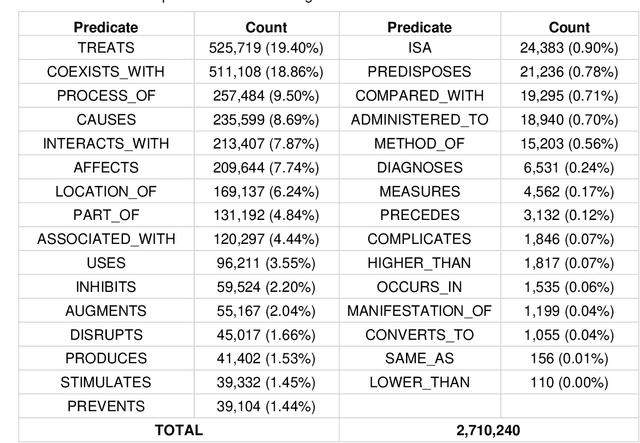Image resolution: width=640 pixels, height=443 pixels.
Task: Click the ASSOCIATED_WITH predicate cell
Action: (x=106, y=239)
